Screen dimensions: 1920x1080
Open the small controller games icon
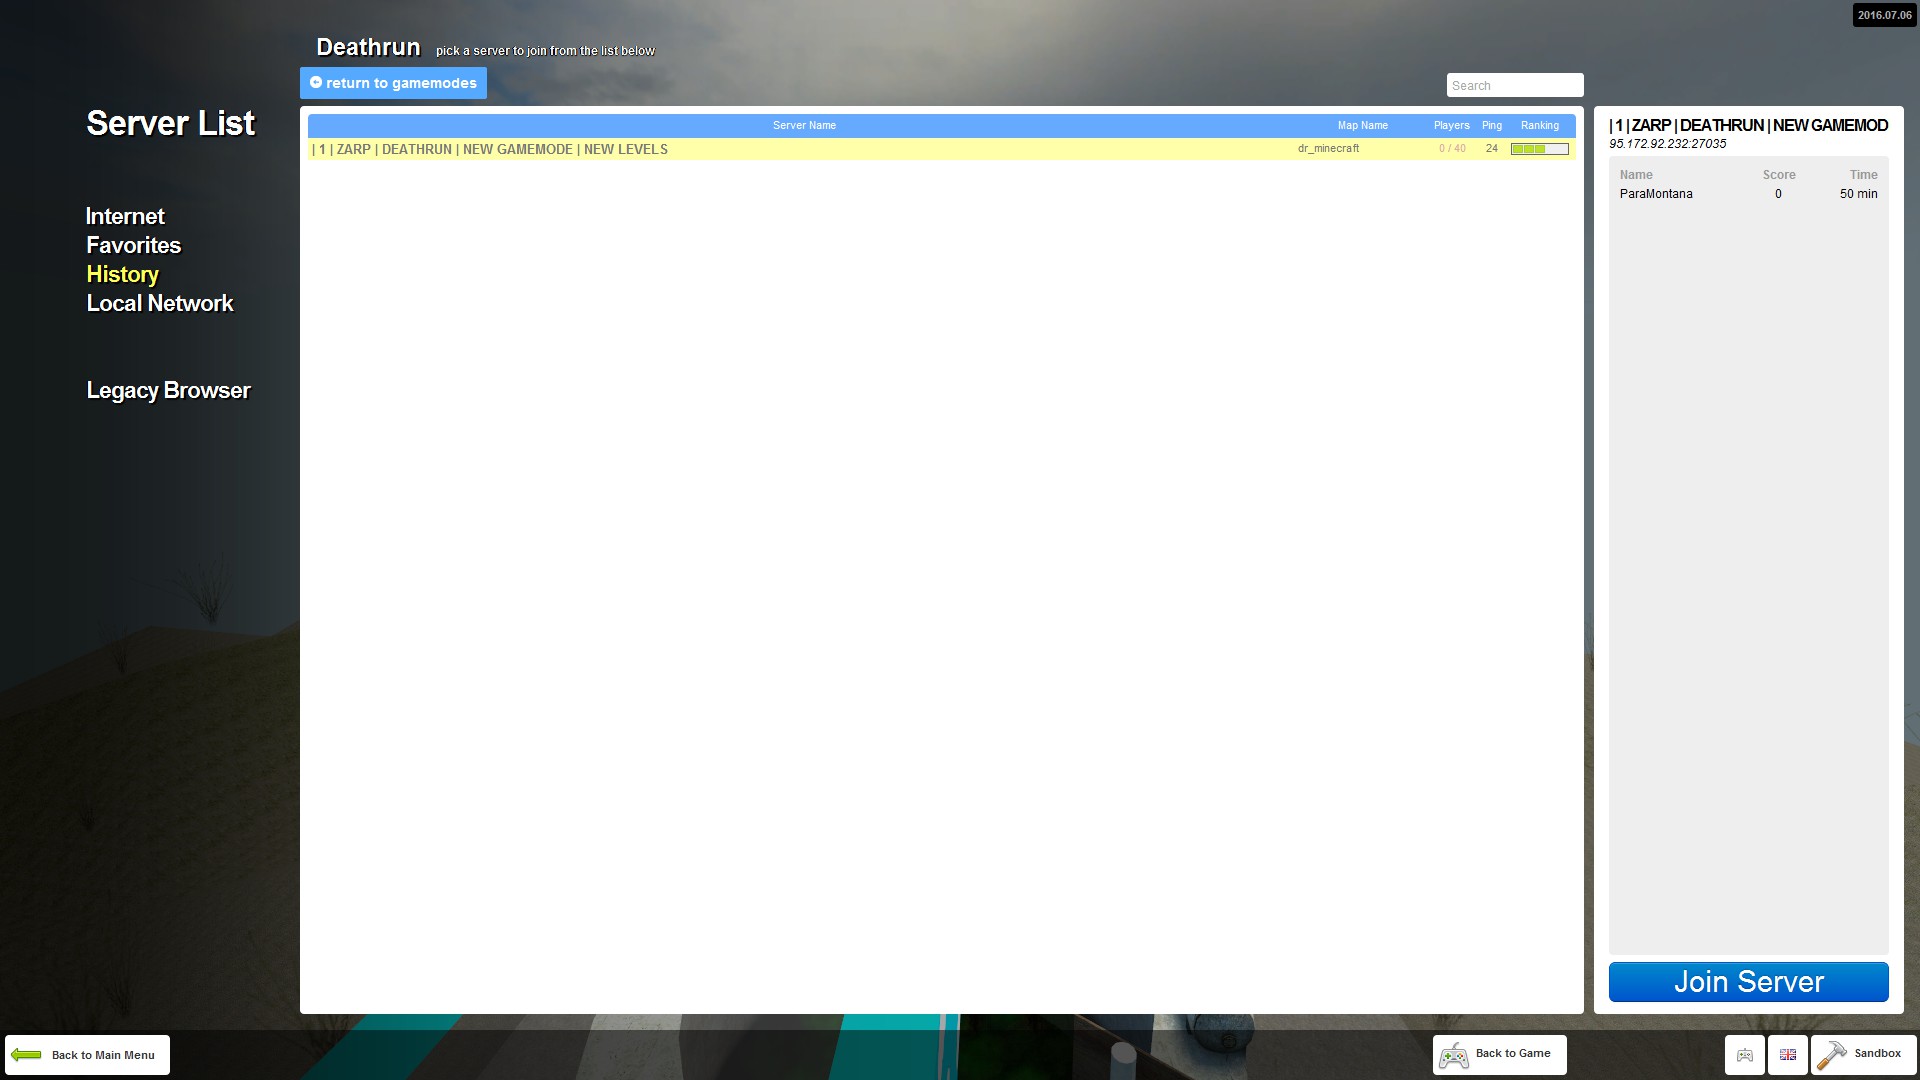coord(1744,1055)
